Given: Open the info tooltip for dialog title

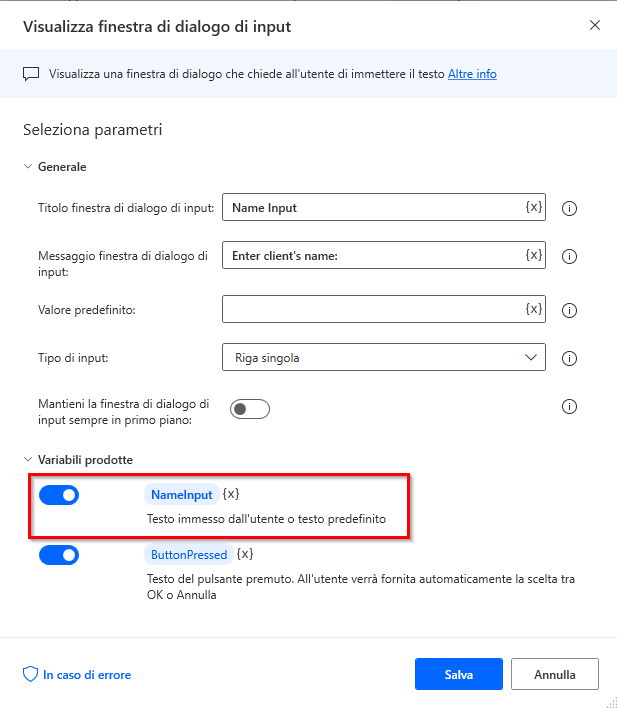Looking at the screenshot, I should 570,208.
